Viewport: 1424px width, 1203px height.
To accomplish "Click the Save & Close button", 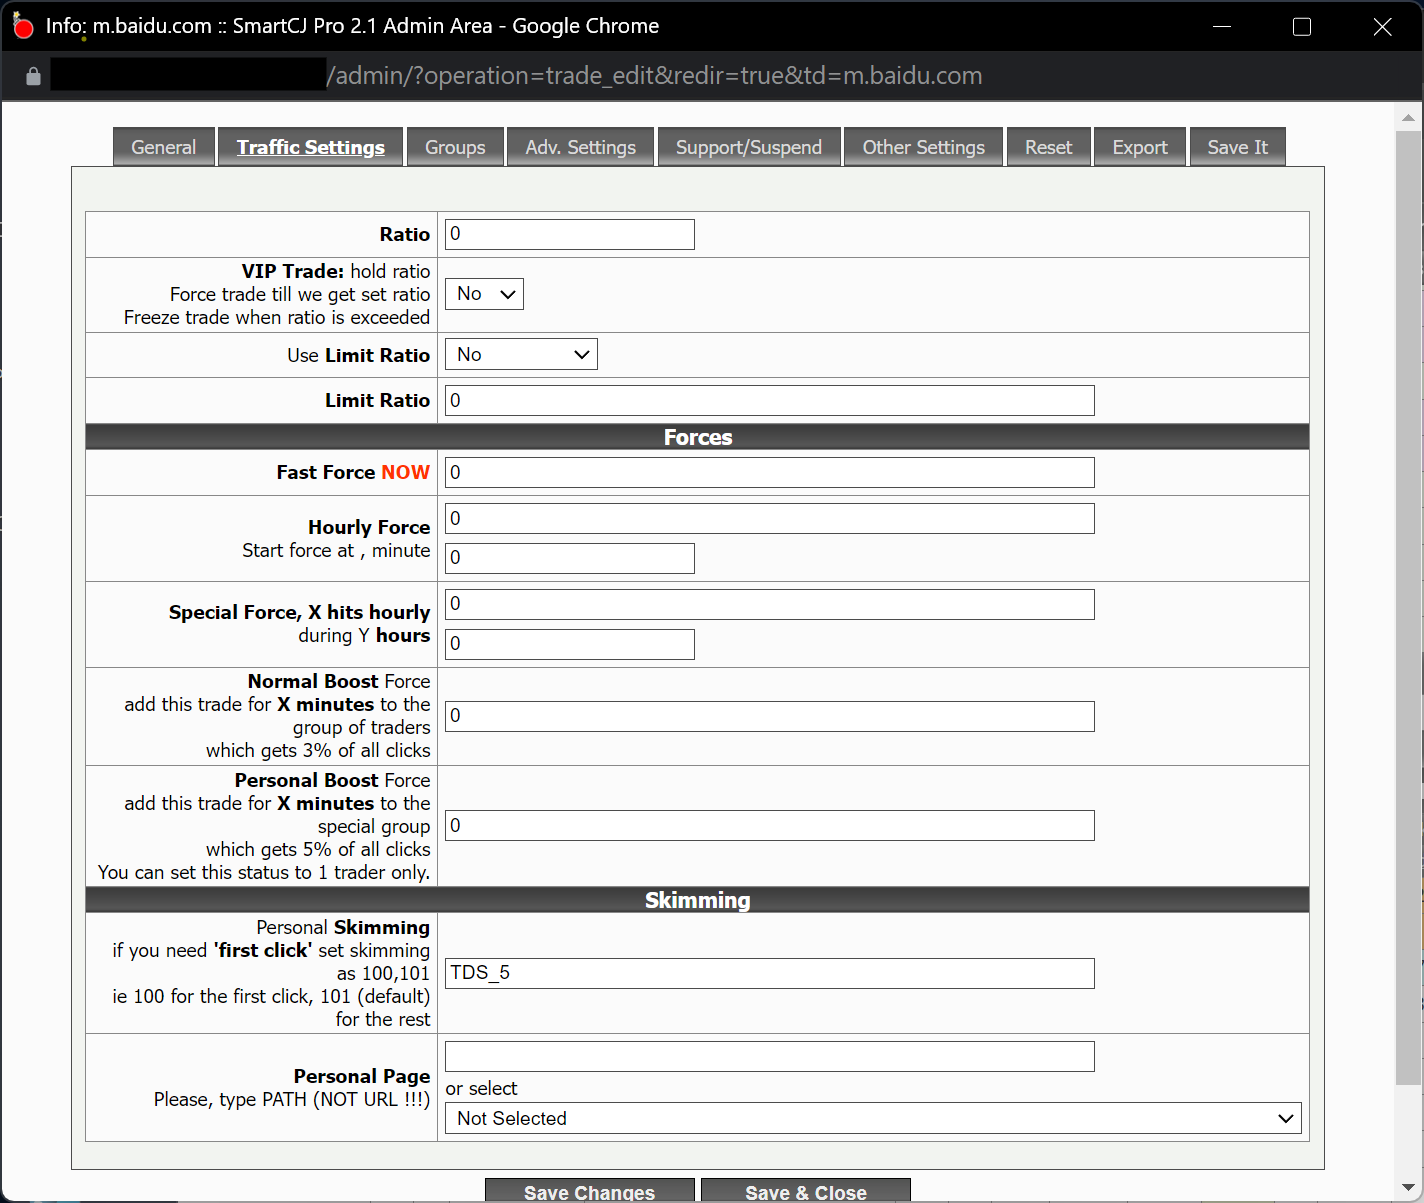I will pyautogui.click(x=806, y=1191).
